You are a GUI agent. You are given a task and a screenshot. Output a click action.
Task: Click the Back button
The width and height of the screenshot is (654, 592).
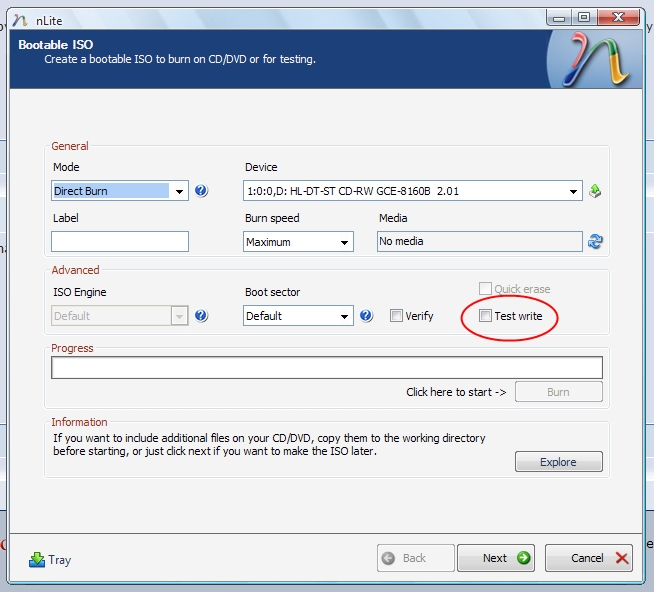click(415, 558)
